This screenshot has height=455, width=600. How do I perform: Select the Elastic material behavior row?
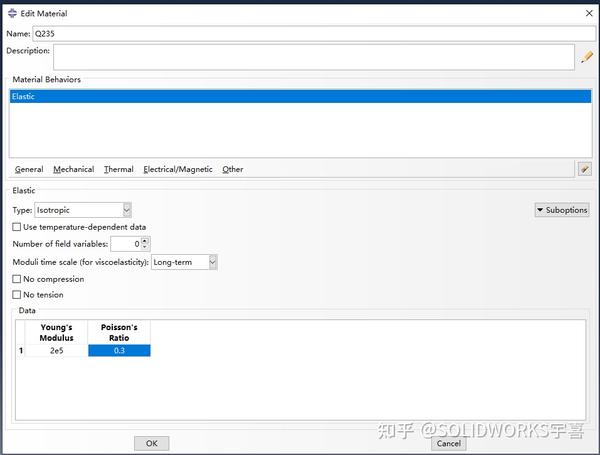pos(300,96)
